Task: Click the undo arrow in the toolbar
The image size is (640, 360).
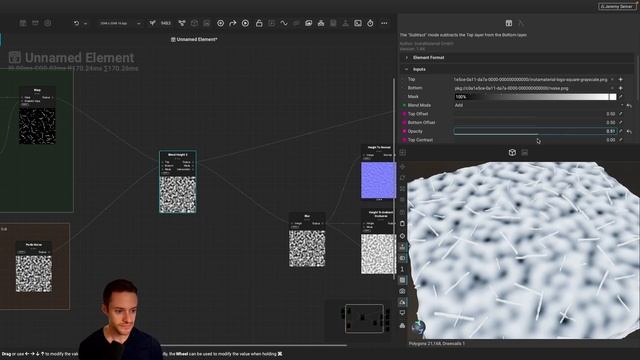Action: click(76, 23)
